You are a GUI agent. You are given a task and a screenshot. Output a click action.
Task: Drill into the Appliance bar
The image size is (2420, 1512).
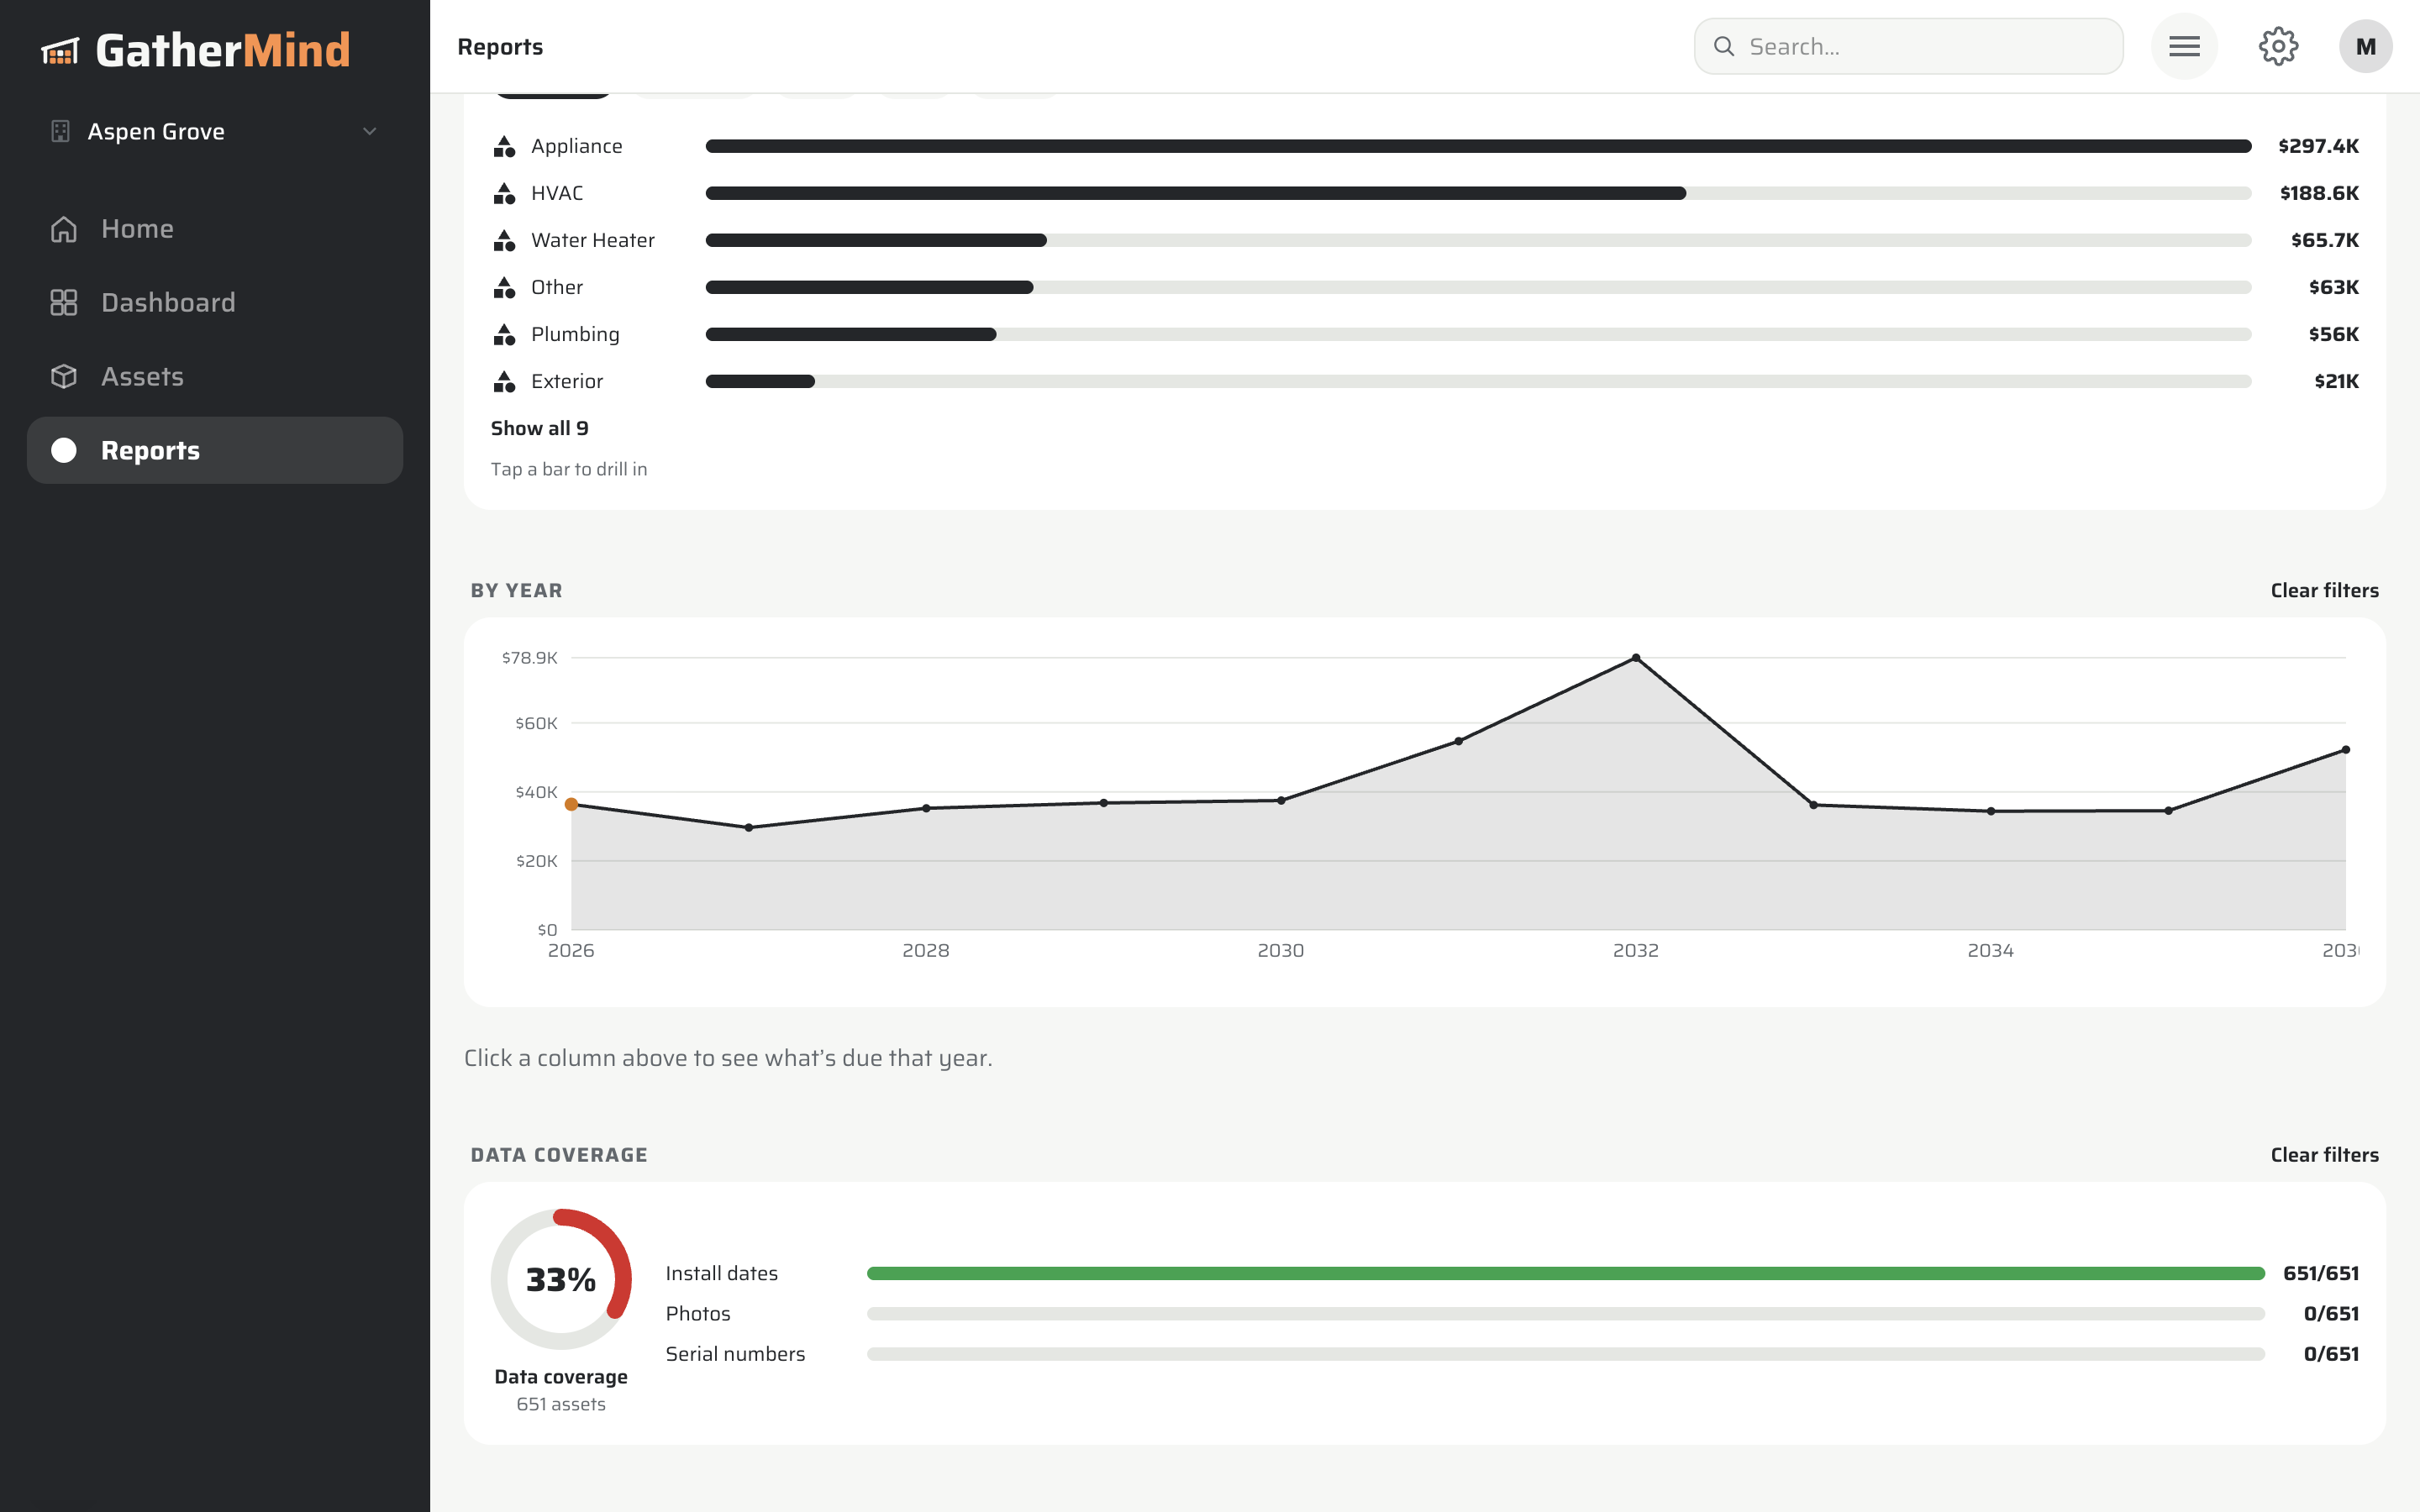coord(1478,146)
